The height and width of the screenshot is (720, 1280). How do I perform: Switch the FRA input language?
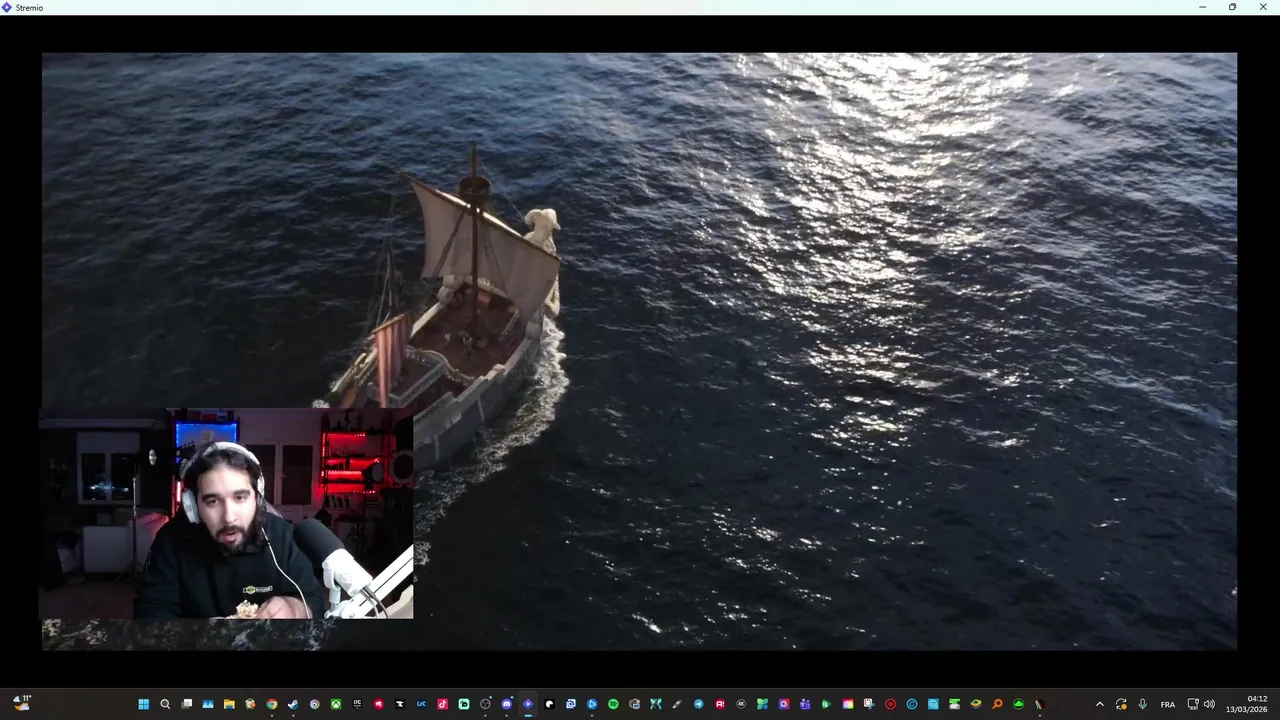coord(1168,704)
